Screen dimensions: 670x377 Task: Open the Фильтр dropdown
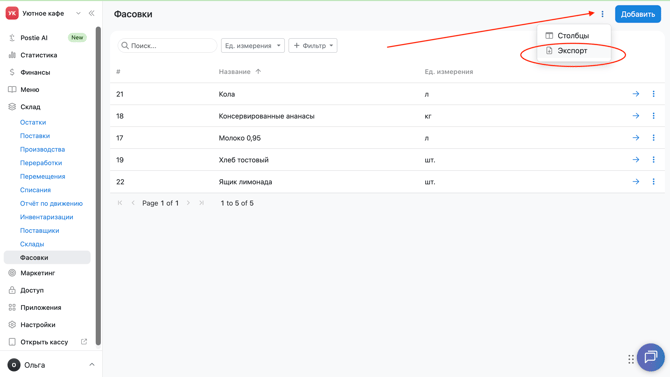tap(313, 45)
